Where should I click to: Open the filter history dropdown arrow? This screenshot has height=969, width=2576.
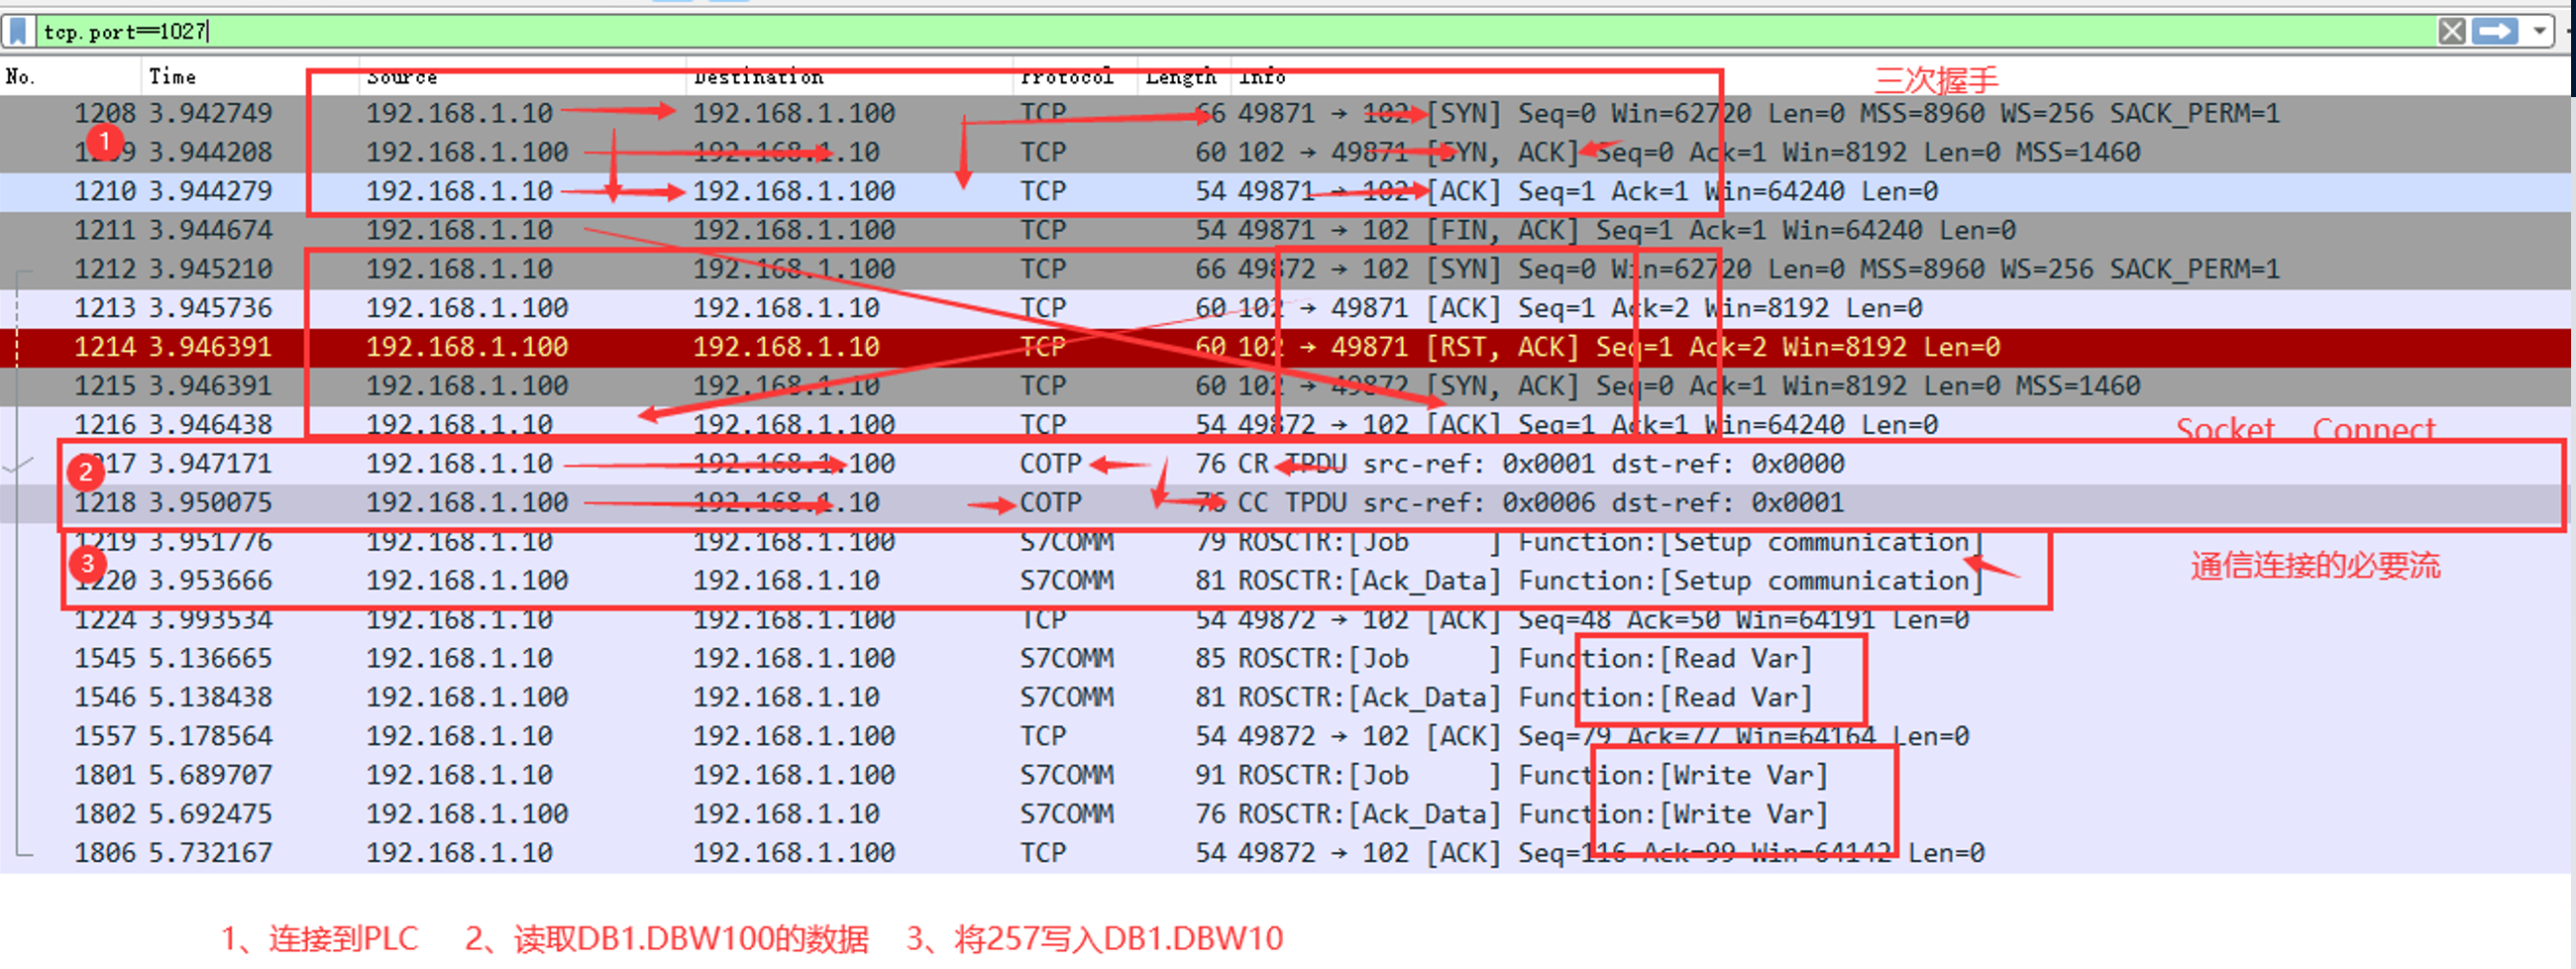2539,31
